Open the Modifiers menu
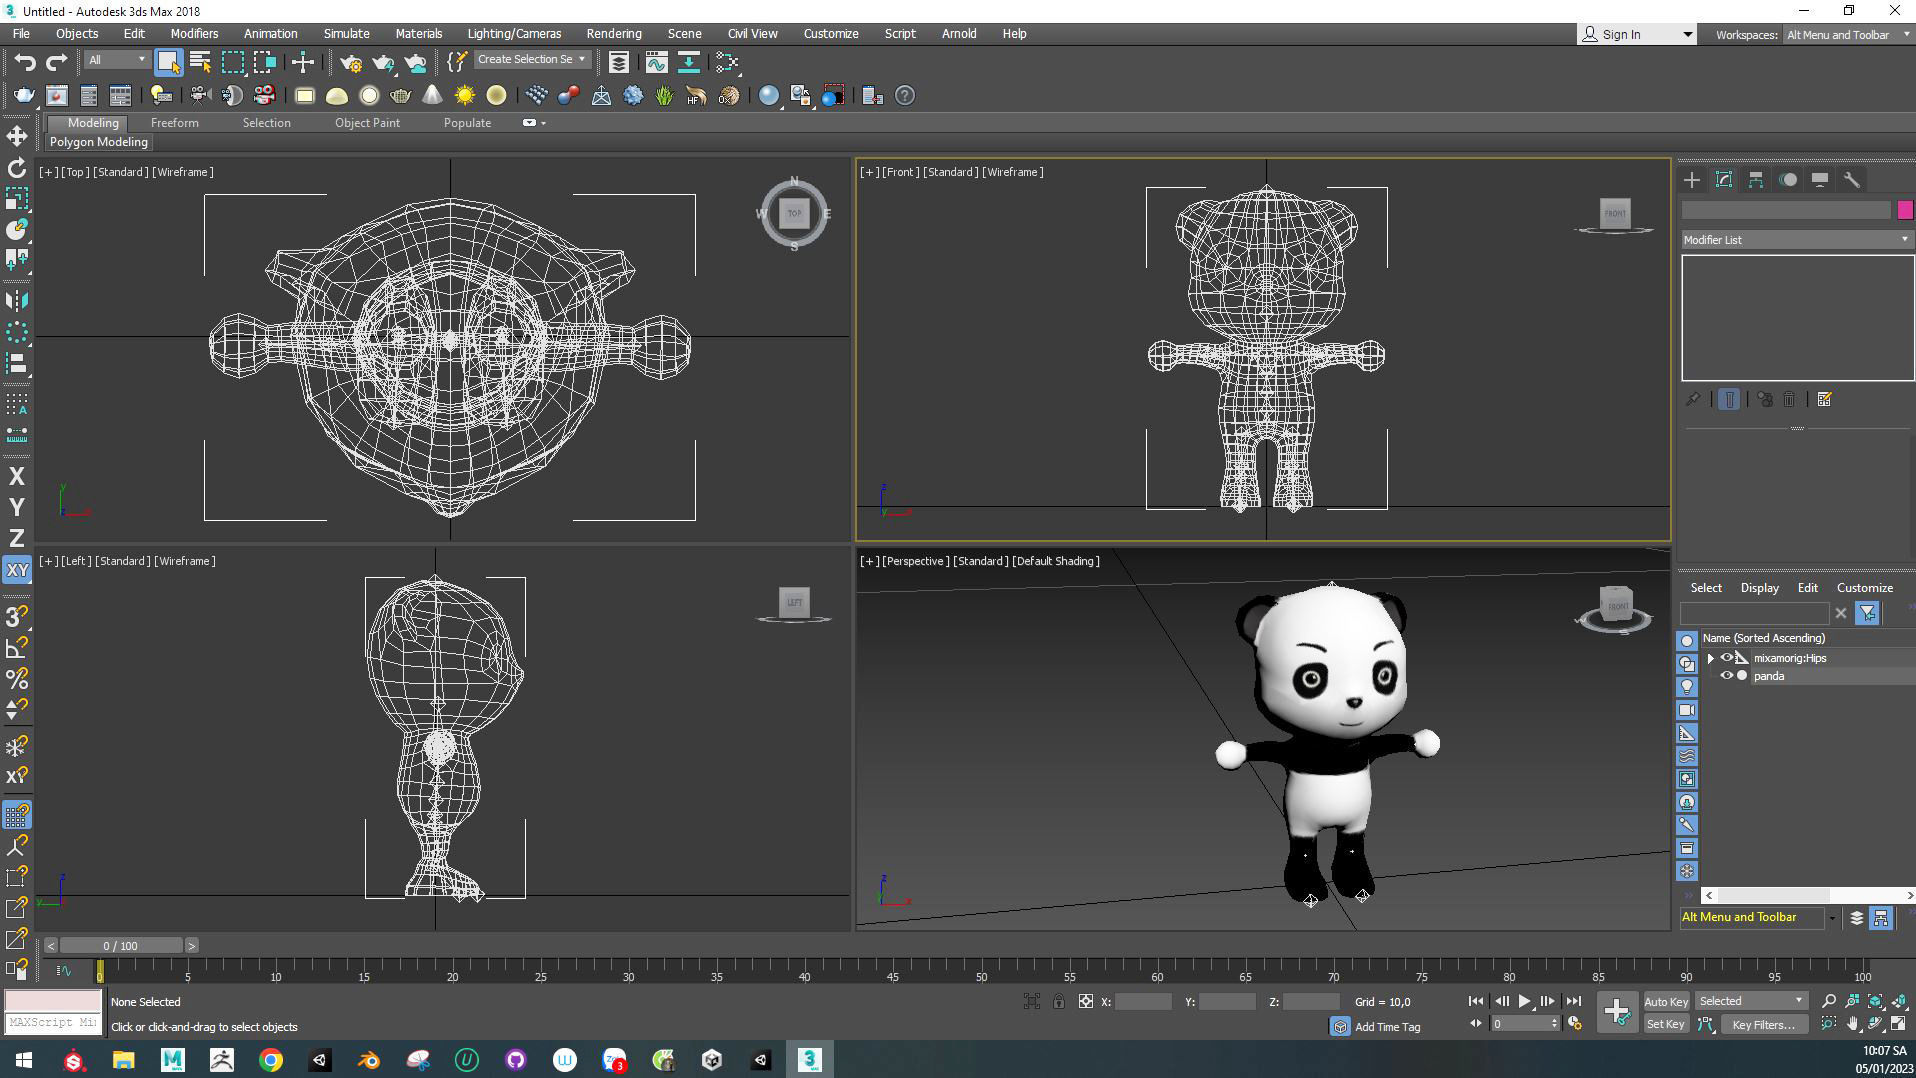Image resolution: width=1916 pixels, height=1078 pixels. tap(194, 34)
